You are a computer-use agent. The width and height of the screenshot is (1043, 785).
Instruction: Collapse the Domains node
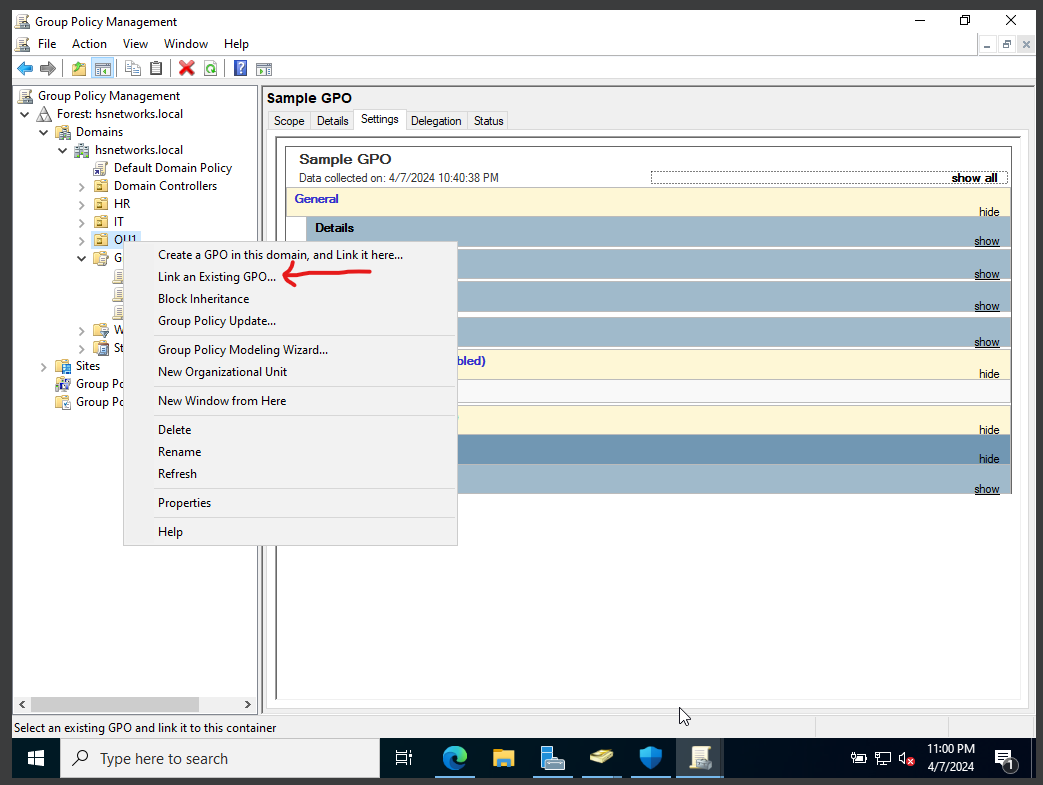(43, 131)
